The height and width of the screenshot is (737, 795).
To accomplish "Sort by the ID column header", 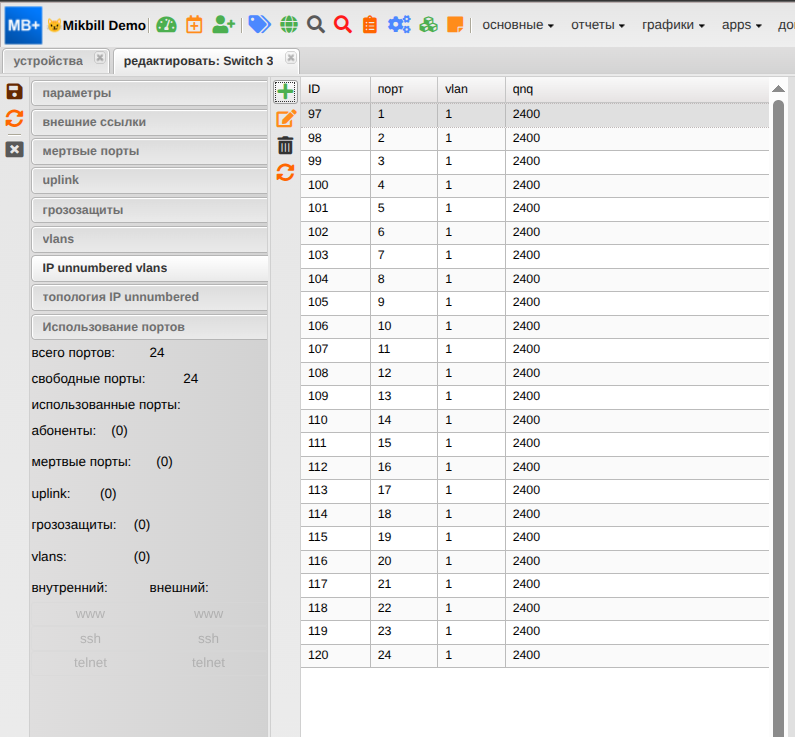I will click(335, 89).
